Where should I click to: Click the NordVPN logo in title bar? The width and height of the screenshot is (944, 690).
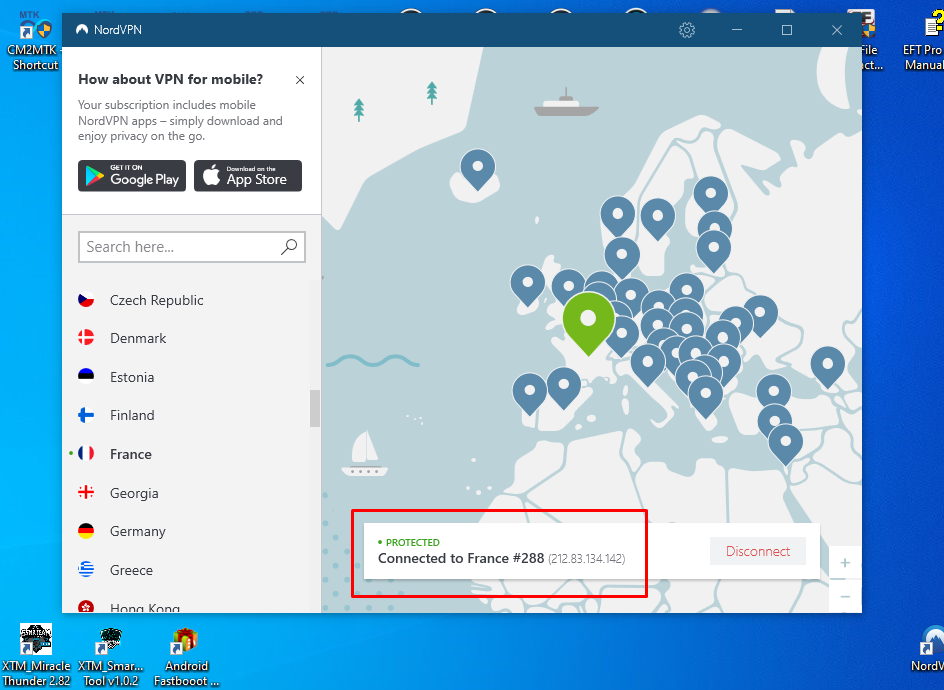coord(82,30)
